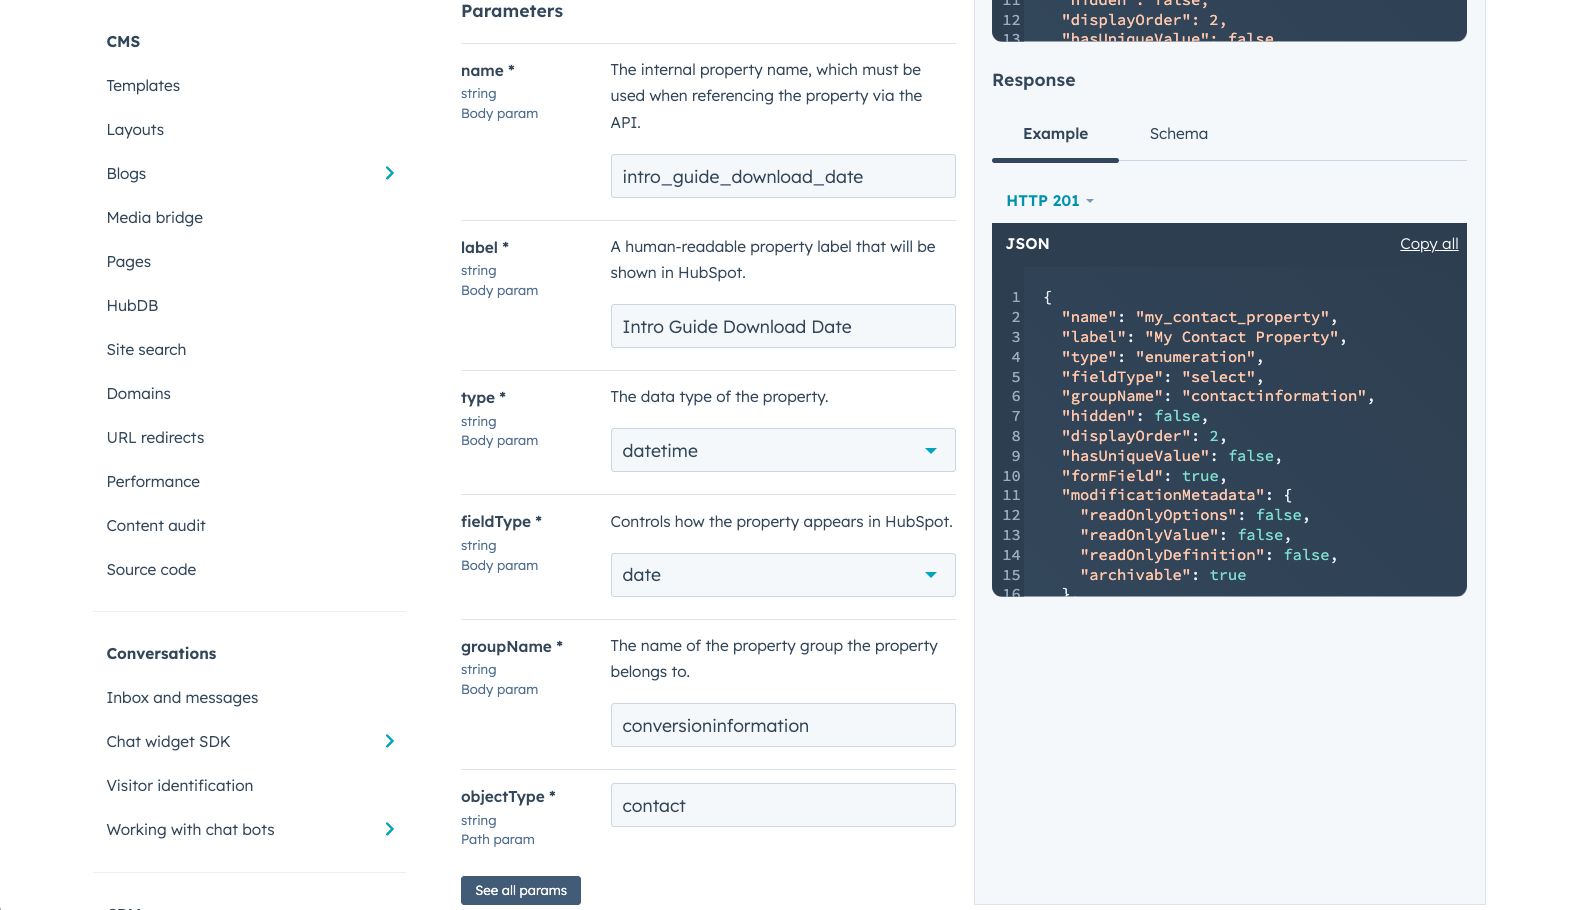Click the Parameters heading
Image resolution: width=1574 pixels, height=910 pixels.
pos(512,11)
